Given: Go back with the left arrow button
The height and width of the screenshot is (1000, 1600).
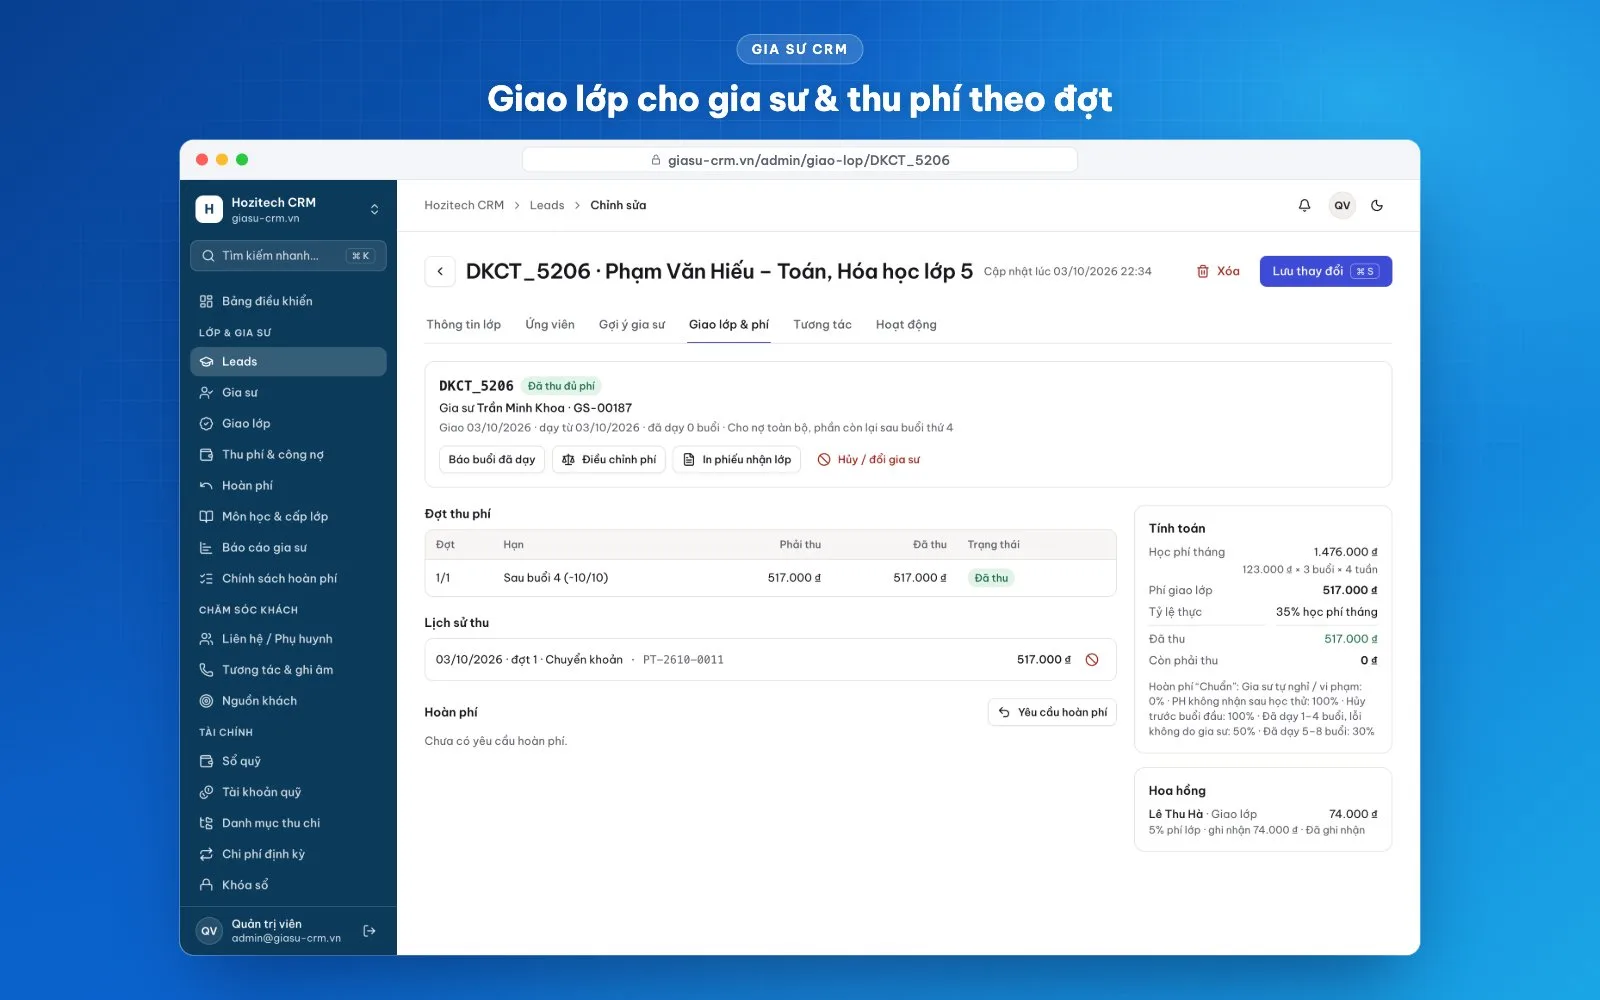Looking at the screenshot, I should tap(440, 271).
